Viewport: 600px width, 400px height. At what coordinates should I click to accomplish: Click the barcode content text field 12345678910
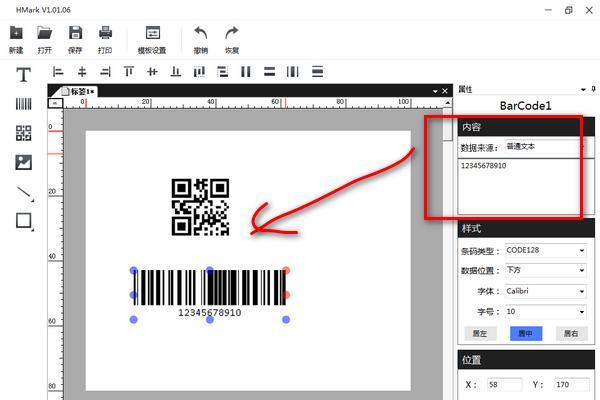pyautogui.click(x=519, y=185)
